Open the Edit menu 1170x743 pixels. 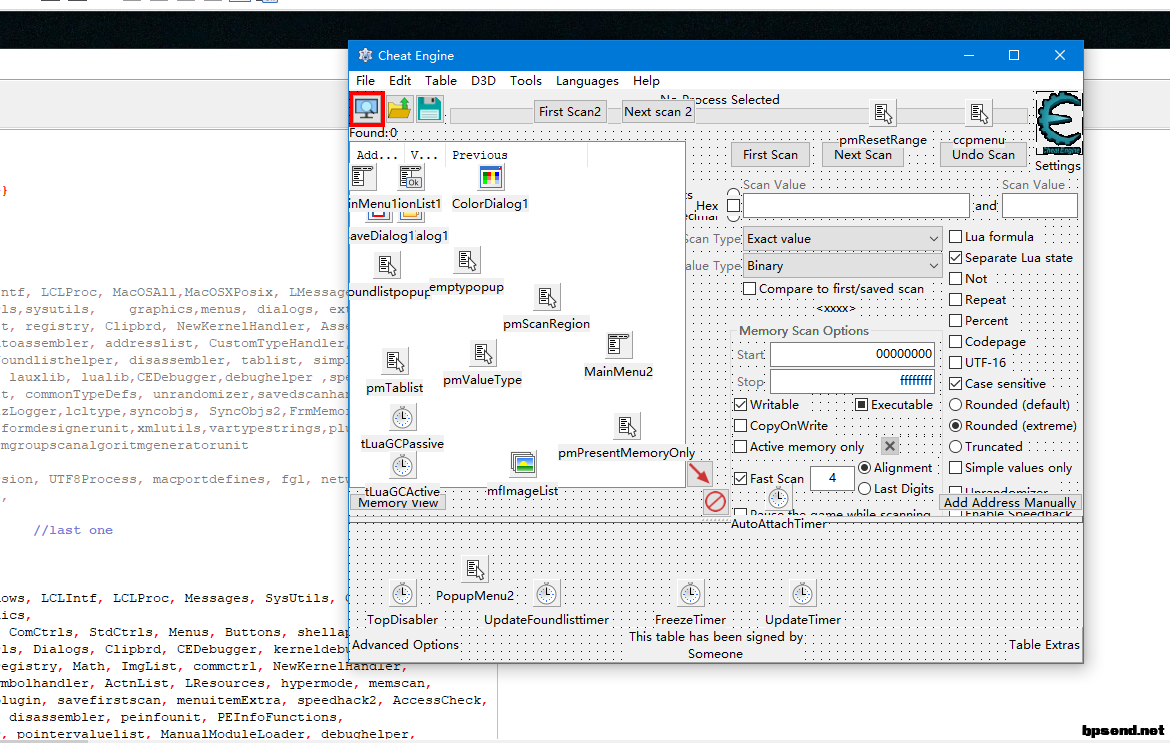[400, 81]
